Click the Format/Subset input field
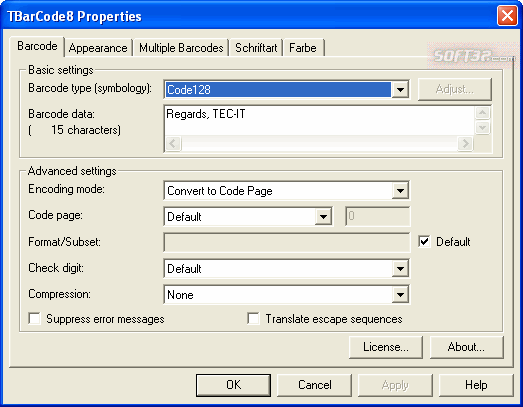The height and width of the screenshot is (407, 523). pyautogui.click(x=287, y=243)
